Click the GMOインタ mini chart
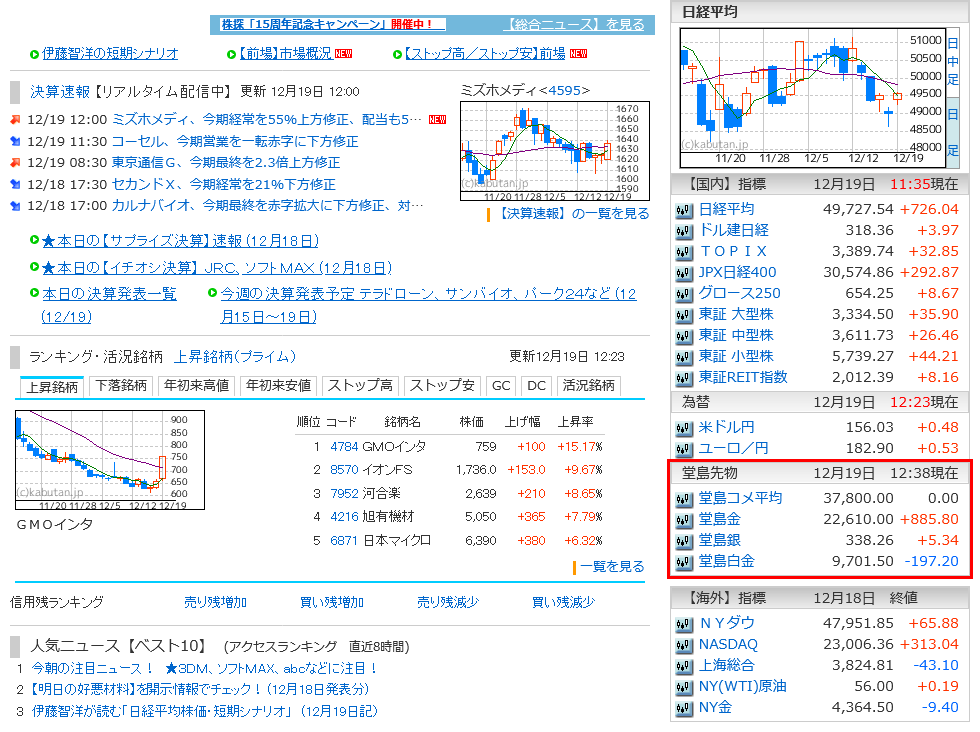Viewport: 980px width, 732px height. [x=110, y=460]
